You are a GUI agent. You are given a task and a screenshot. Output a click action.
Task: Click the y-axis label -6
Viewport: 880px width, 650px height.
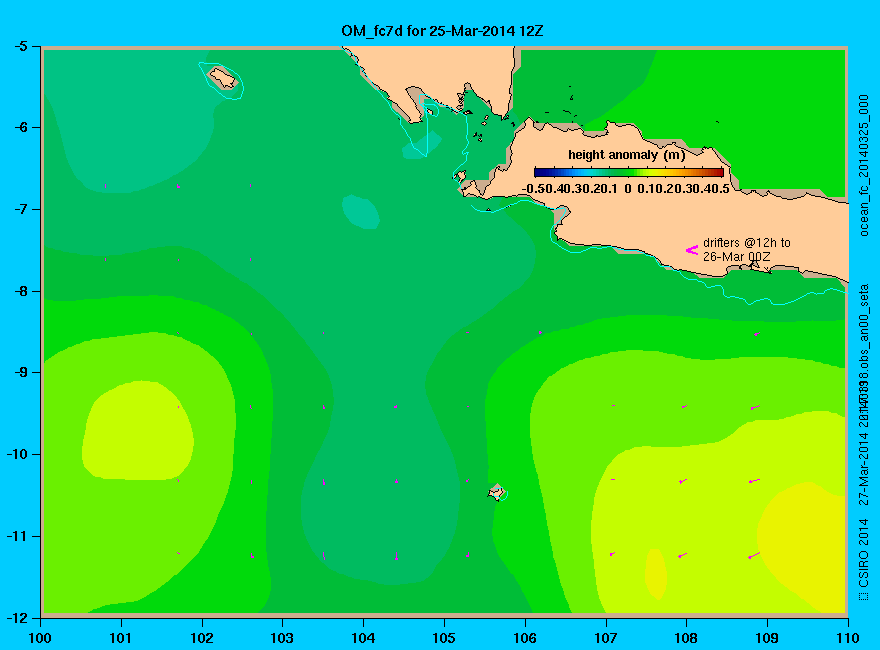point(21,127)
